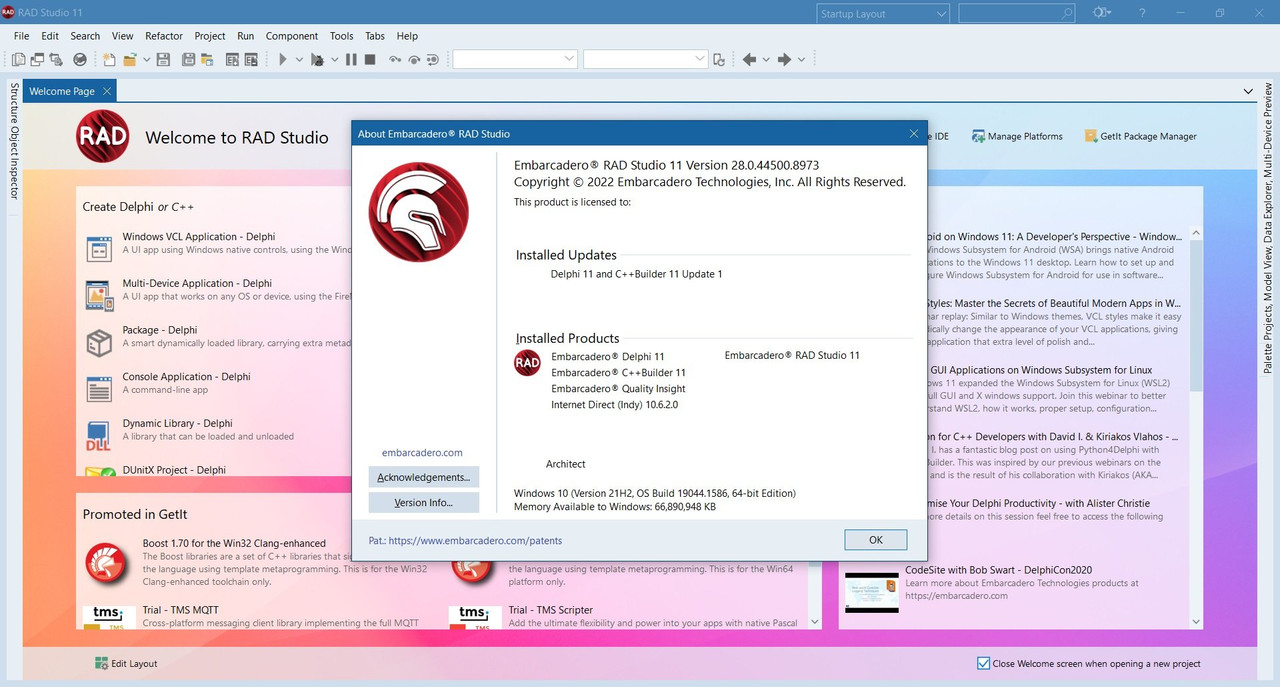Click the Boost 1.70 Win32 helmet icon

[x=106, y=564]
